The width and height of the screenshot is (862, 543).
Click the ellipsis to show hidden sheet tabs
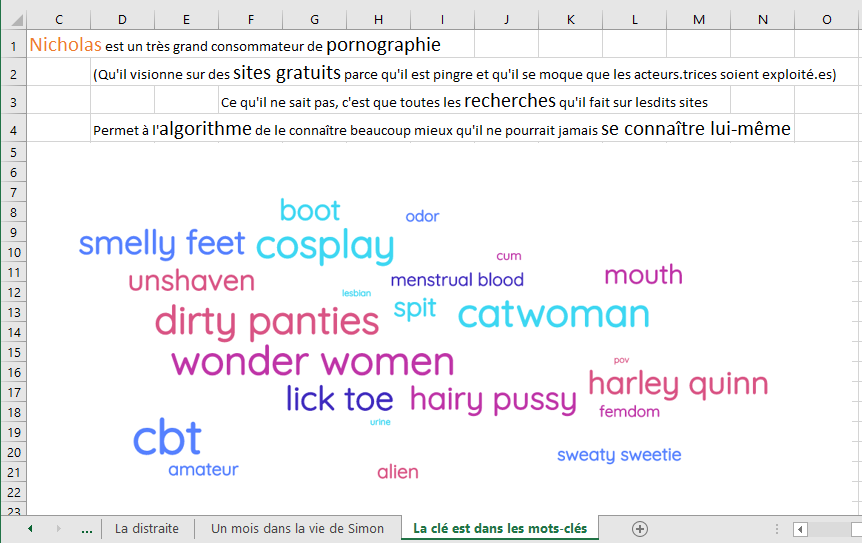click(86, 528)
